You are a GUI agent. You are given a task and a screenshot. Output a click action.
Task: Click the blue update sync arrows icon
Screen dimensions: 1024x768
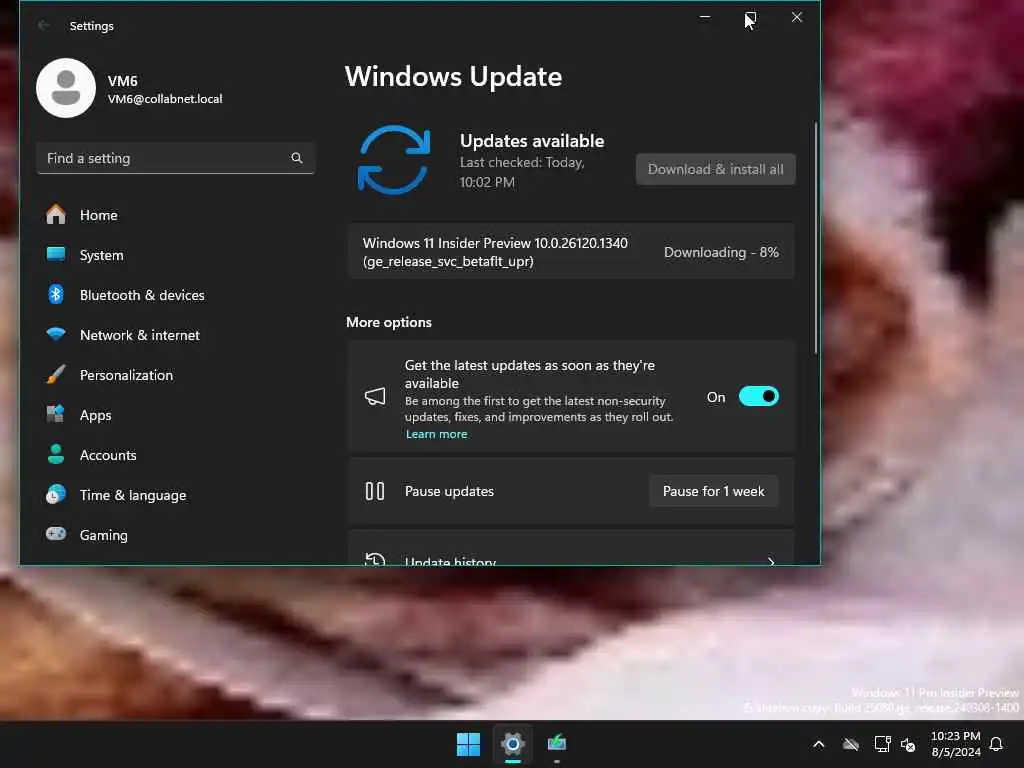394,160
